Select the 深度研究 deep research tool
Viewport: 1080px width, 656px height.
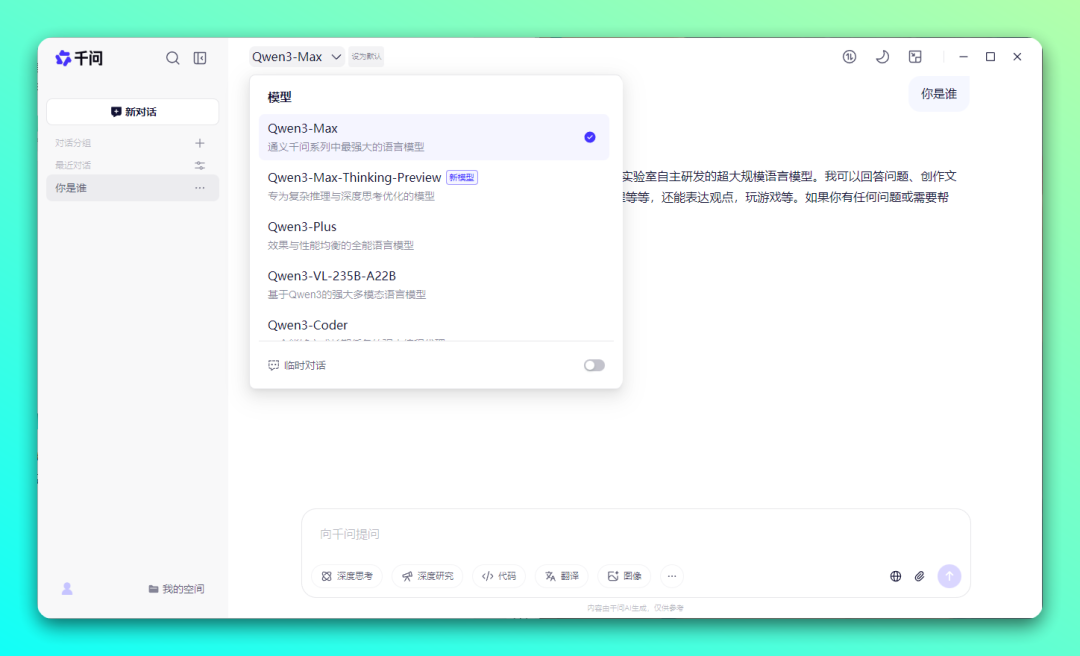(428, 576)
